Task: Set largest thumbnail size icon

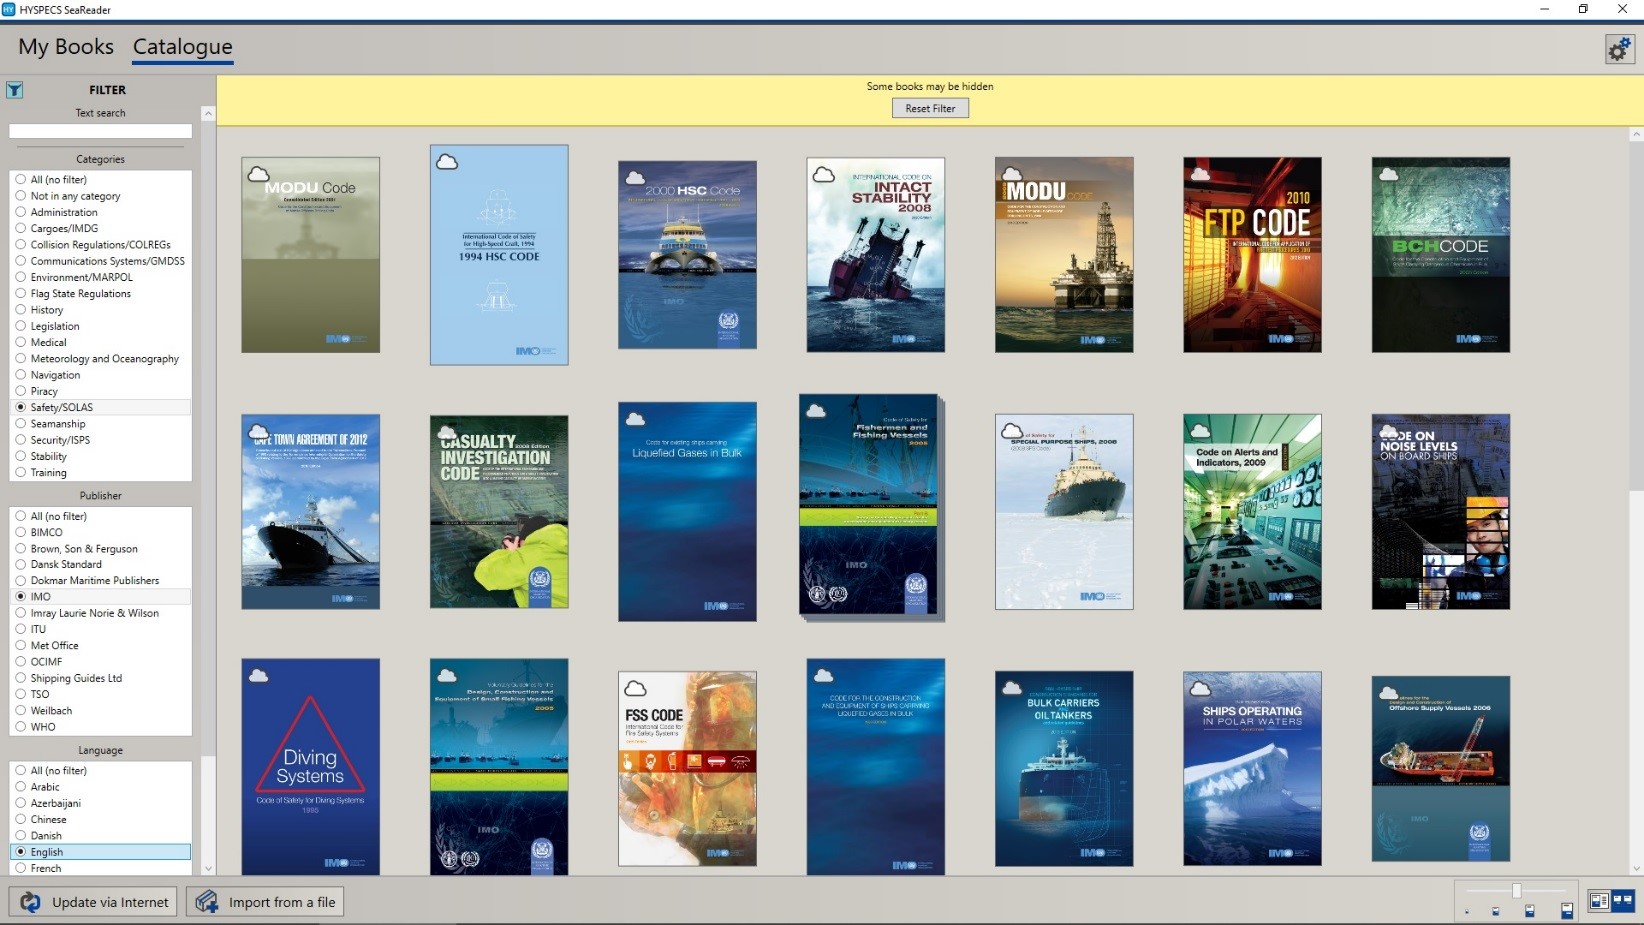Action: click(1567, 910)
